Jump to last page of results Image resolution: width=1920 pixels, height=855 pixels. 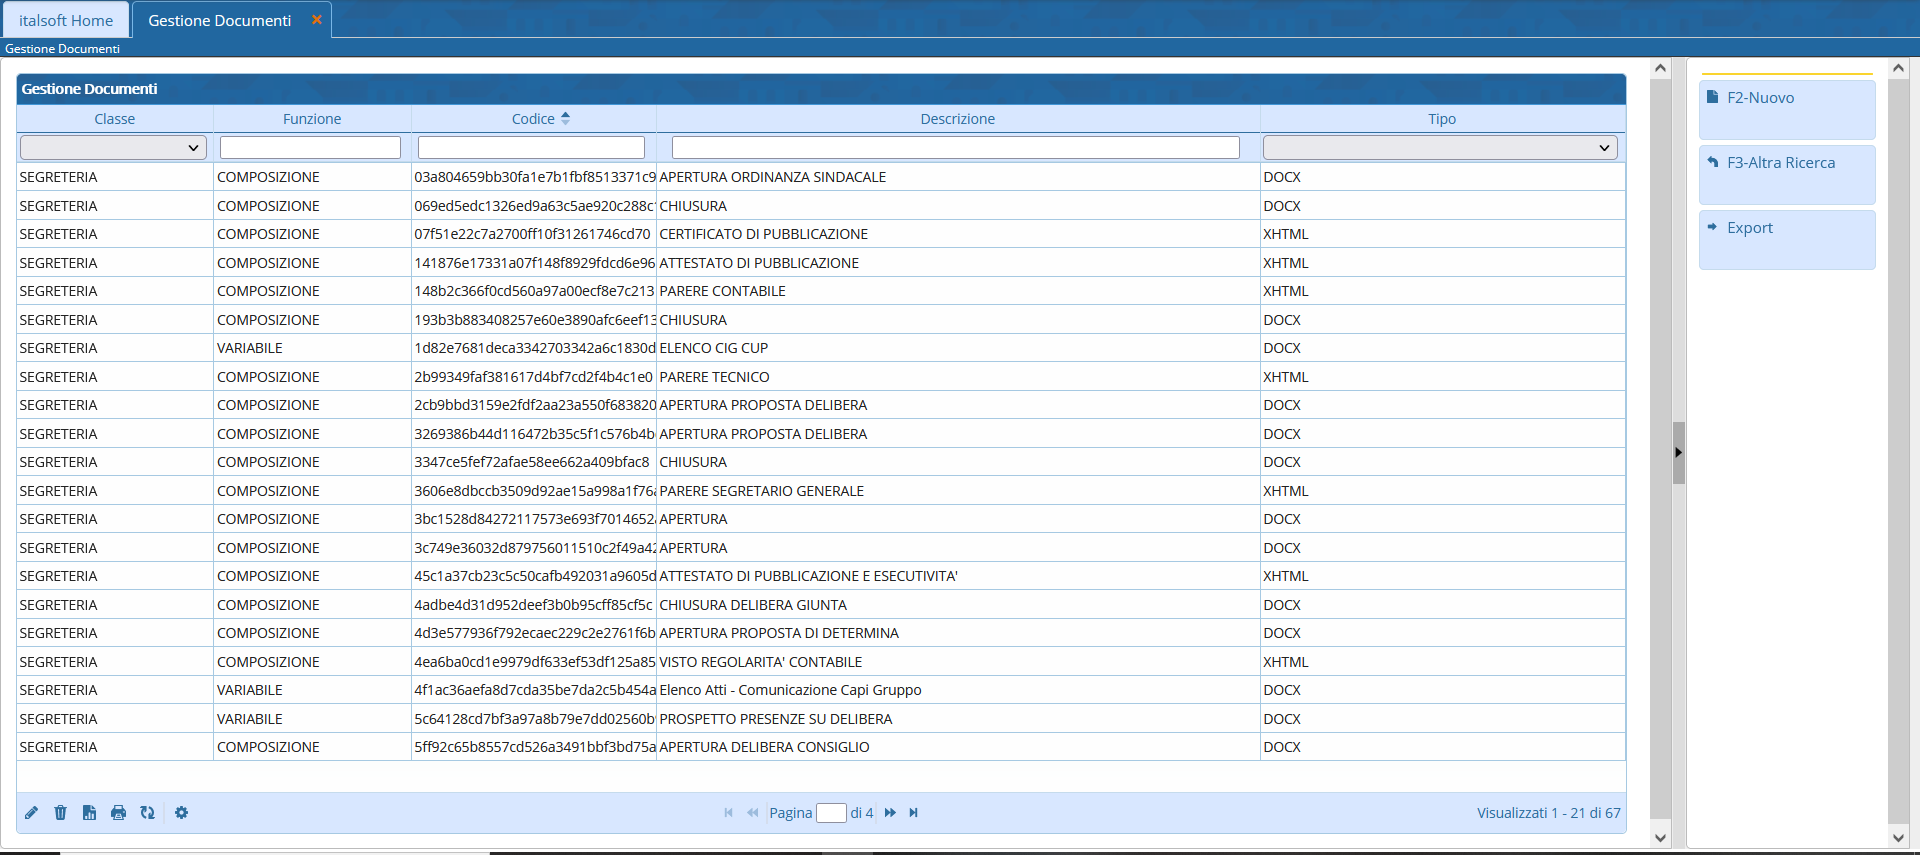click(913, 813)
